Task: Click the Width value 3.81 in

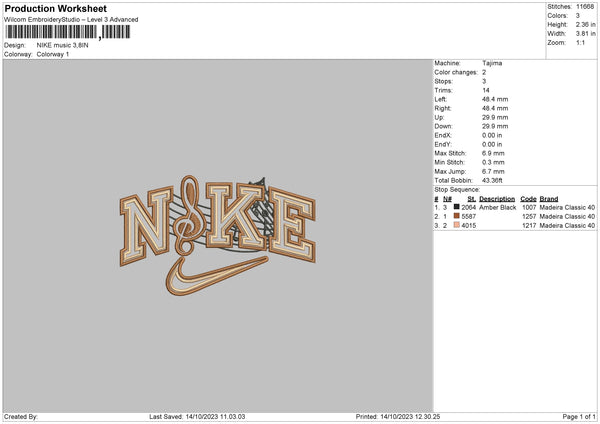Action: pyautogui.click(x=585, y=34)
